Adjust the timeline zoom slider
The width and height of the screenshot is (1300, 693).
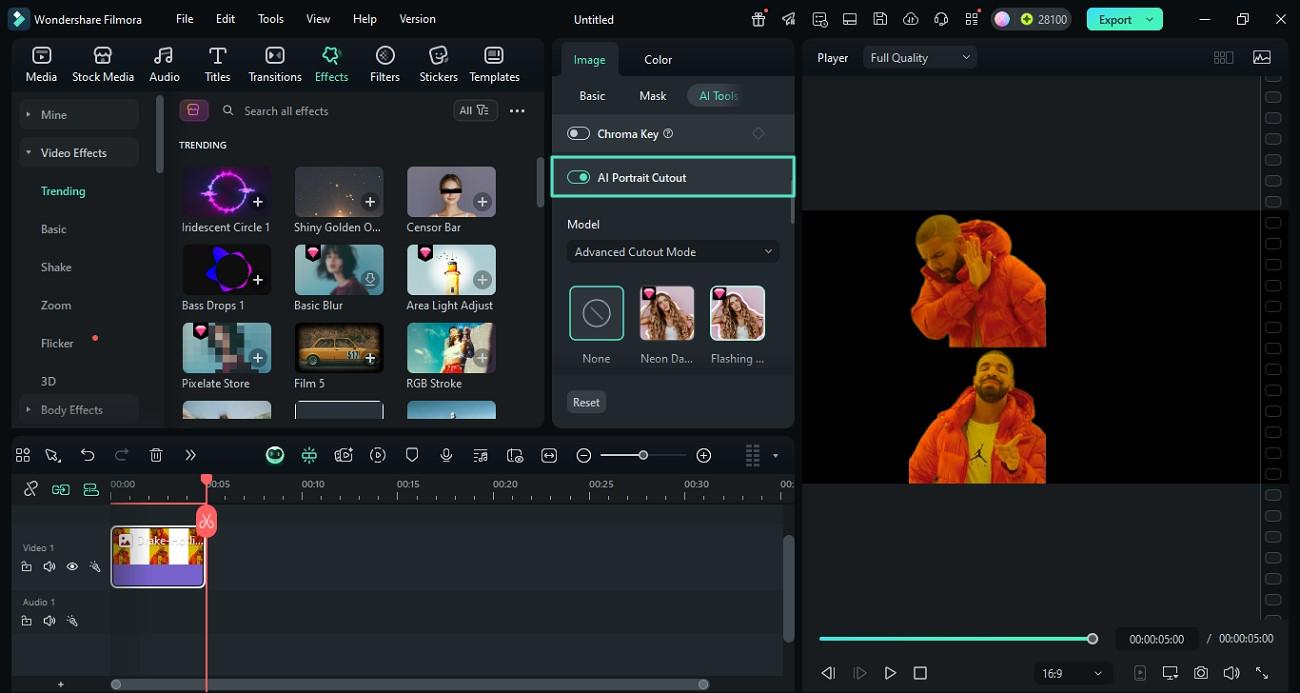643,455
